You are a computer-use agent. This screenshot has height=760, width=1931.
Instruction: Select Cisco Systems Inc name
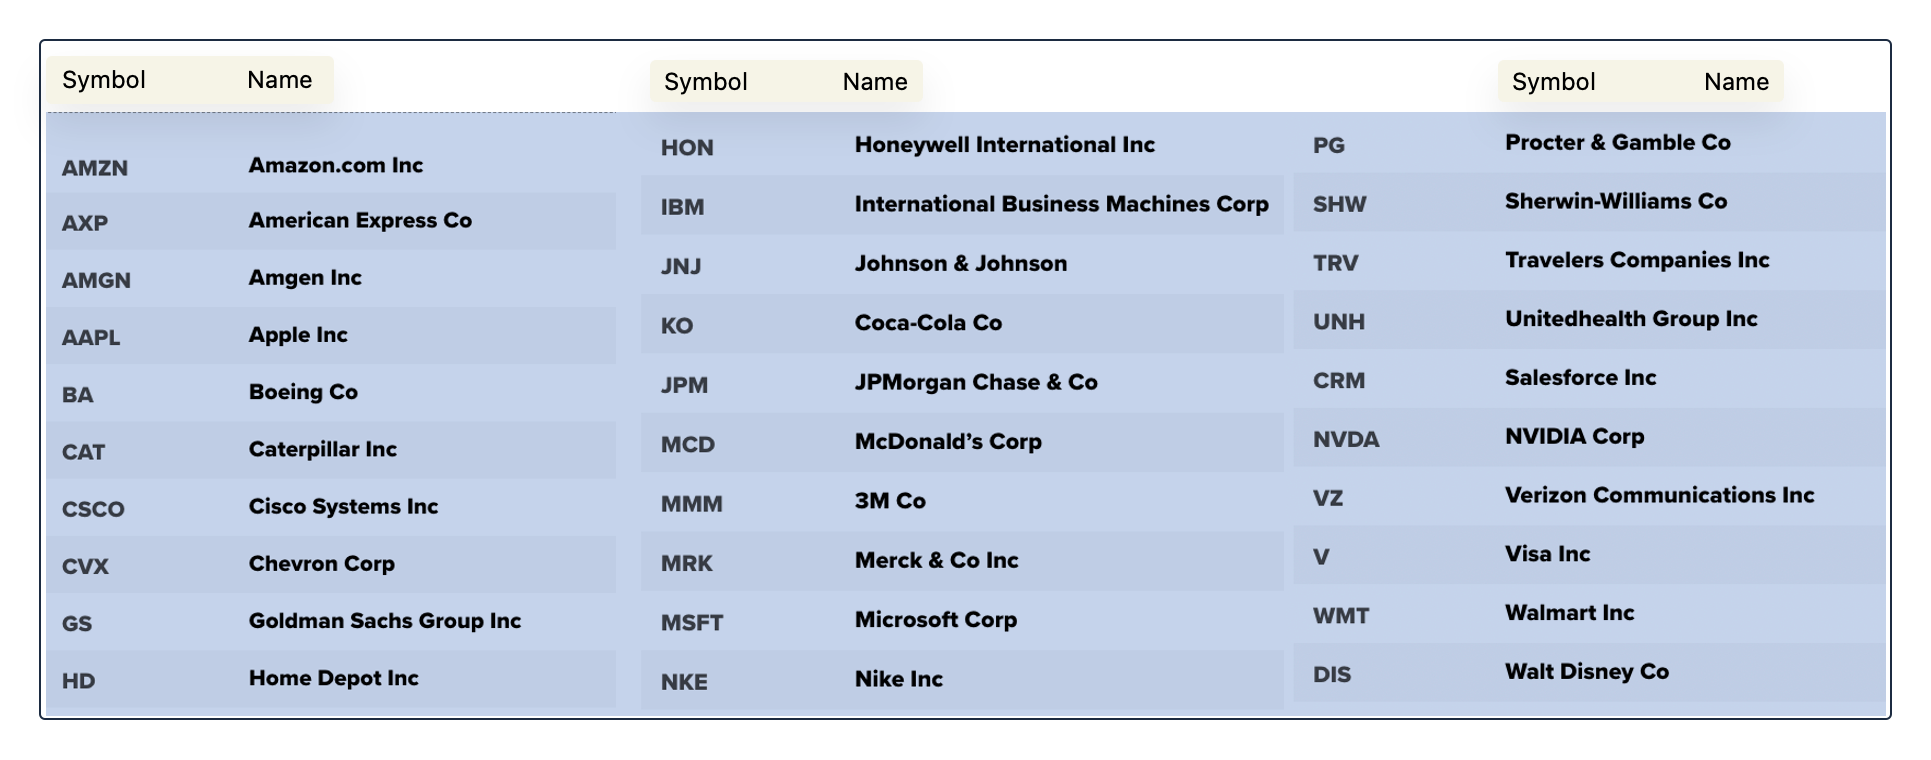pos(343,506)
